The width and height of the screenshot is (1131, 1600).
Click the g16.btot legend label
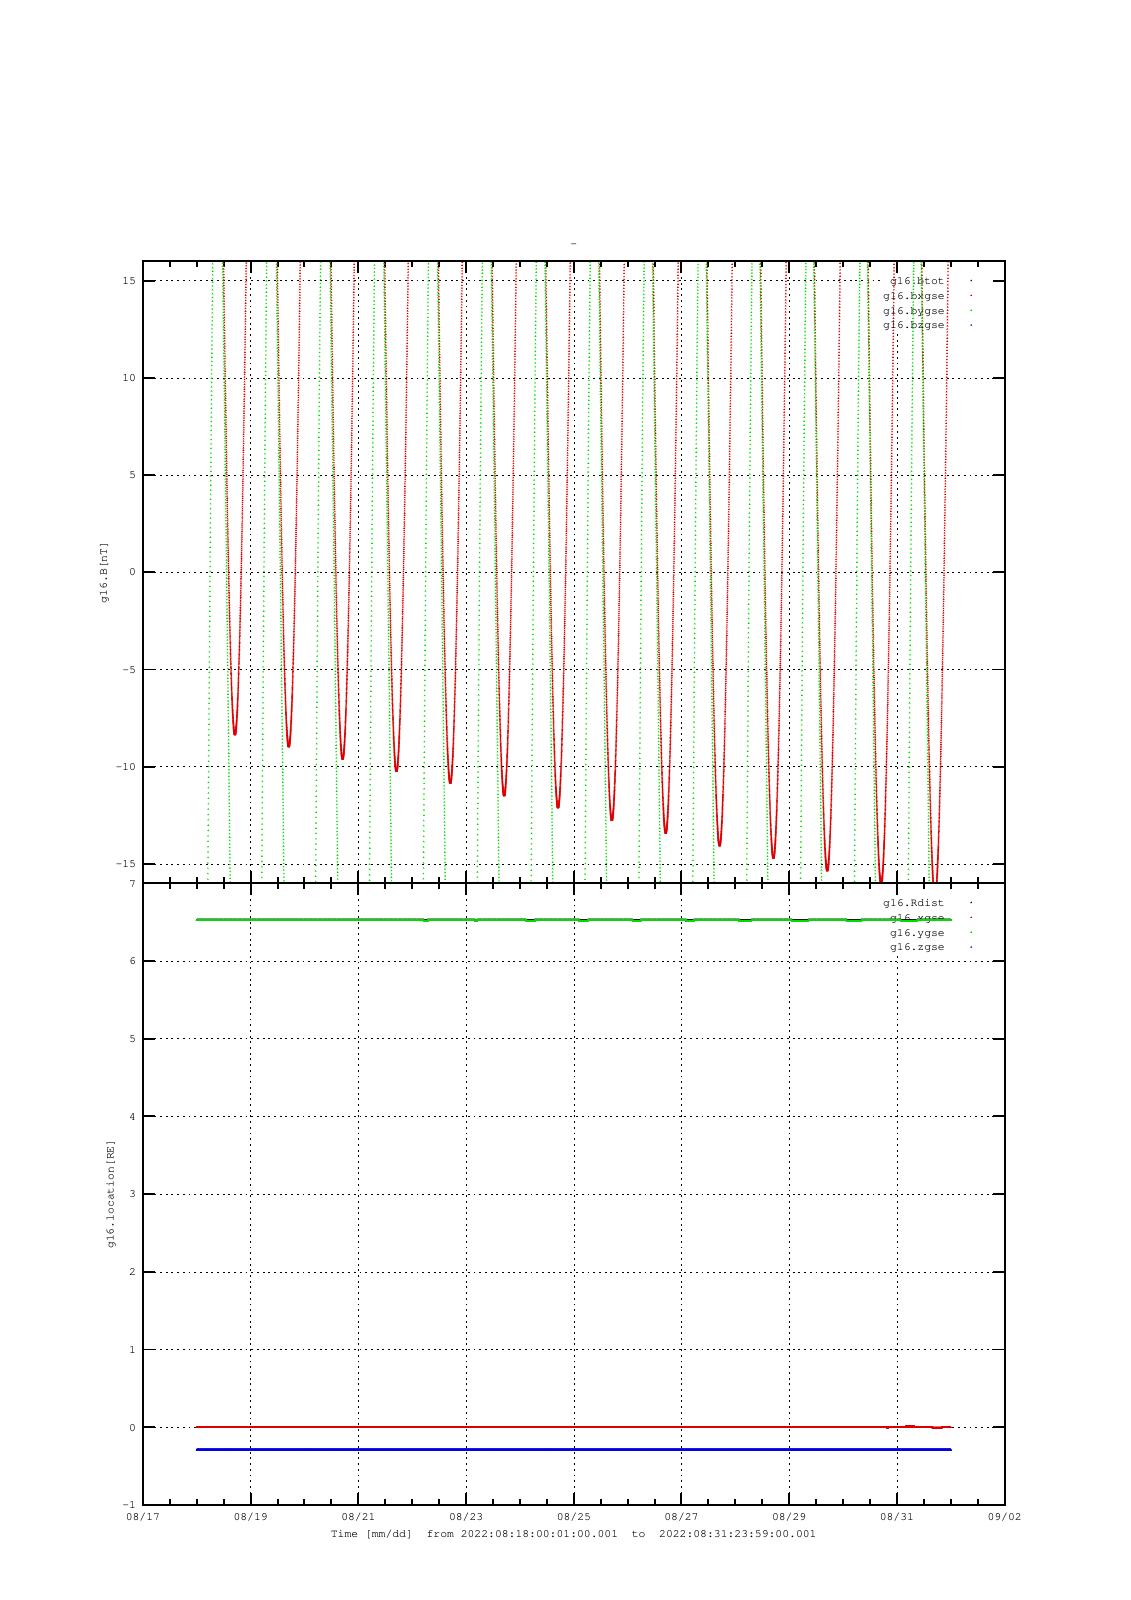click(x=916, y=281)
